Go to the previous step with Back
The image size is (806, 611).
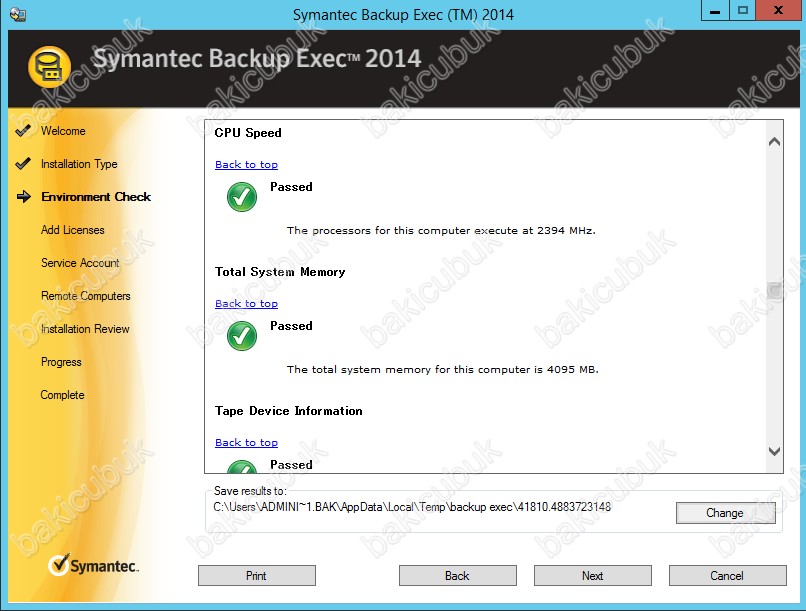pyautogui.click(x=457, y=576)
